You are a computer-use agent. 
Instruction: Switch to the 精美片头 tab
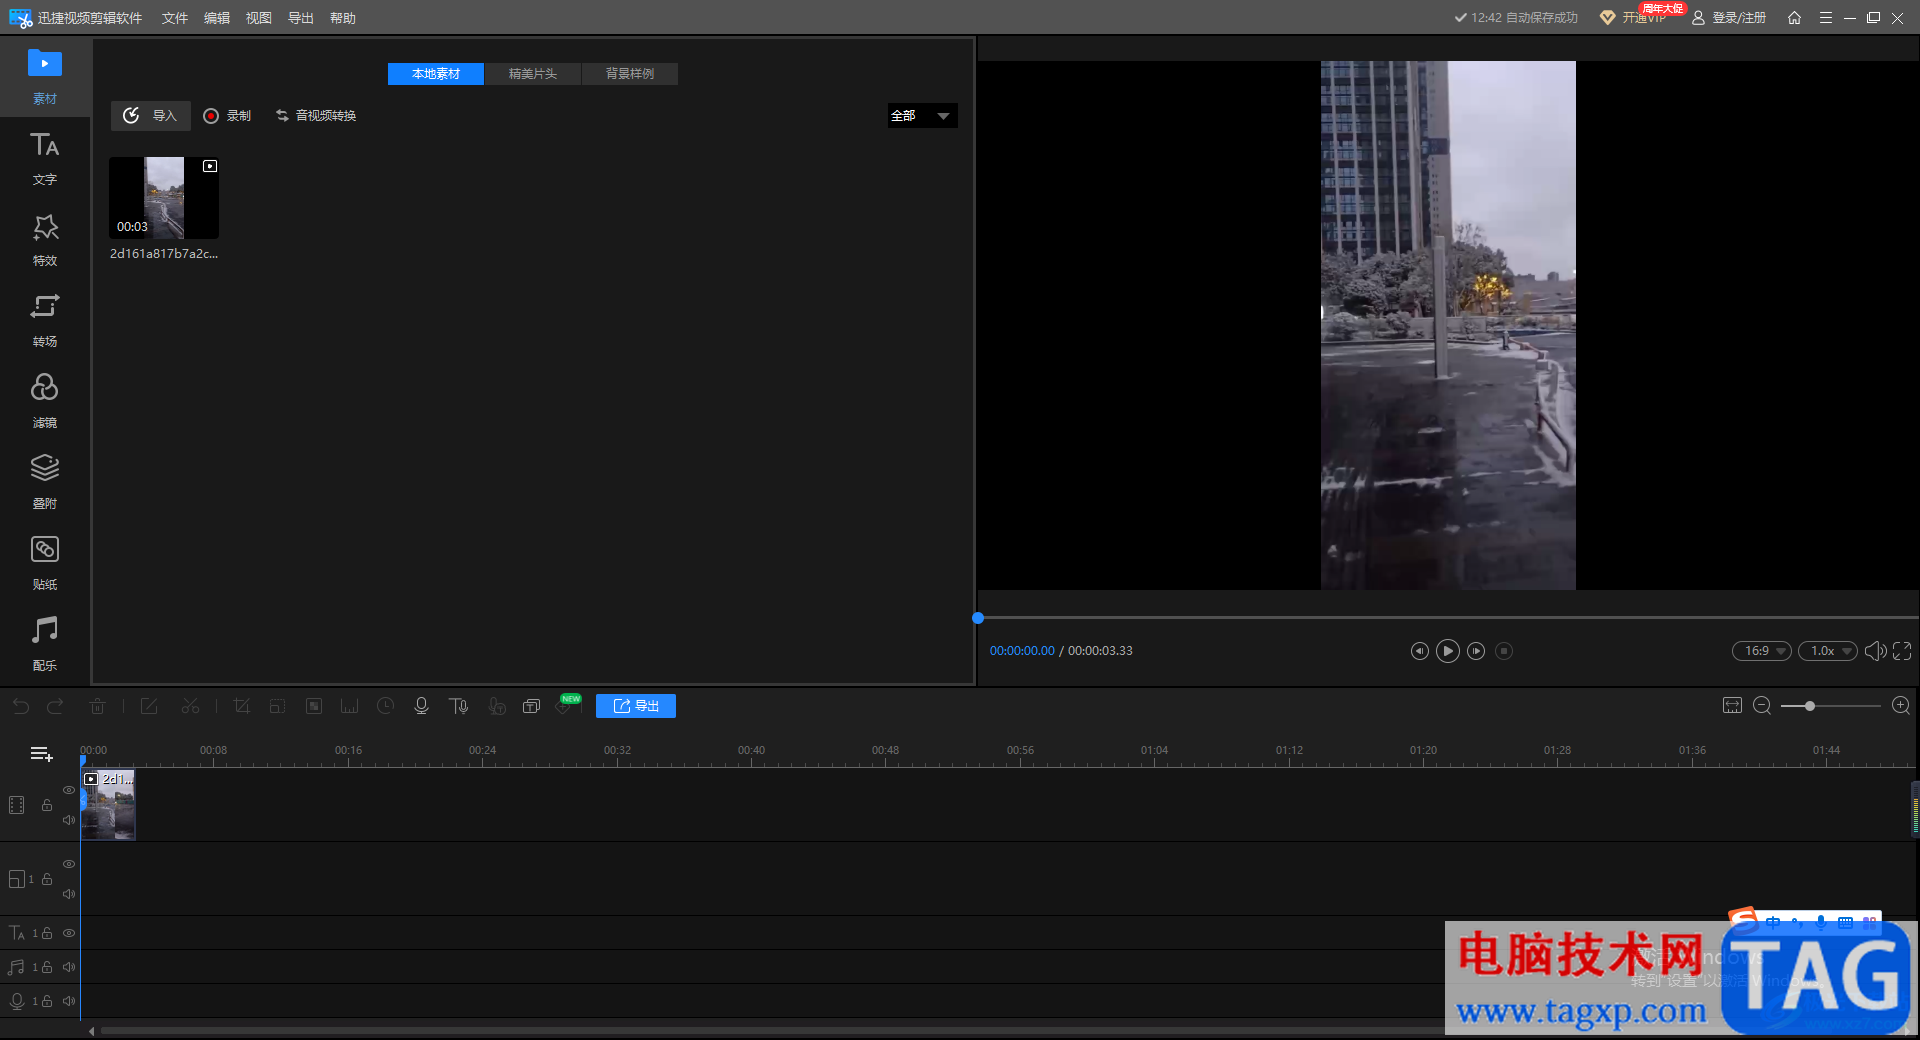click(533, 74)
